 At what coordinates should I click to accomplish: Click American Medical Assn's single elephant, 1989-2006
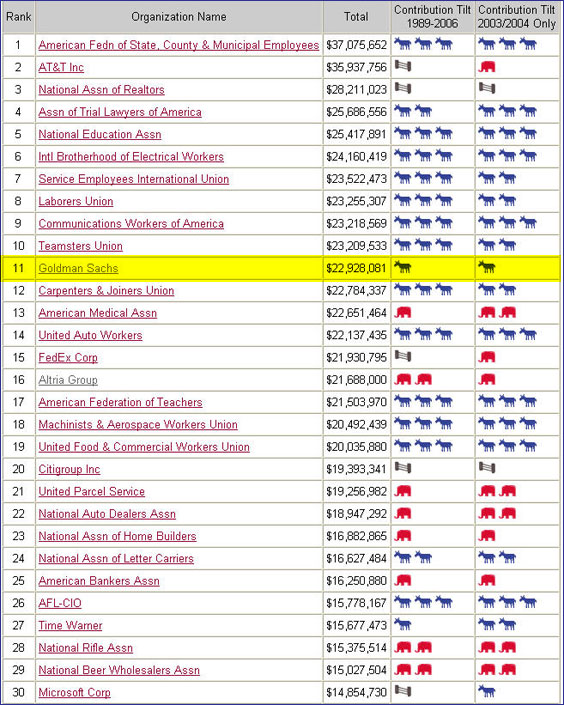point(403,312)
